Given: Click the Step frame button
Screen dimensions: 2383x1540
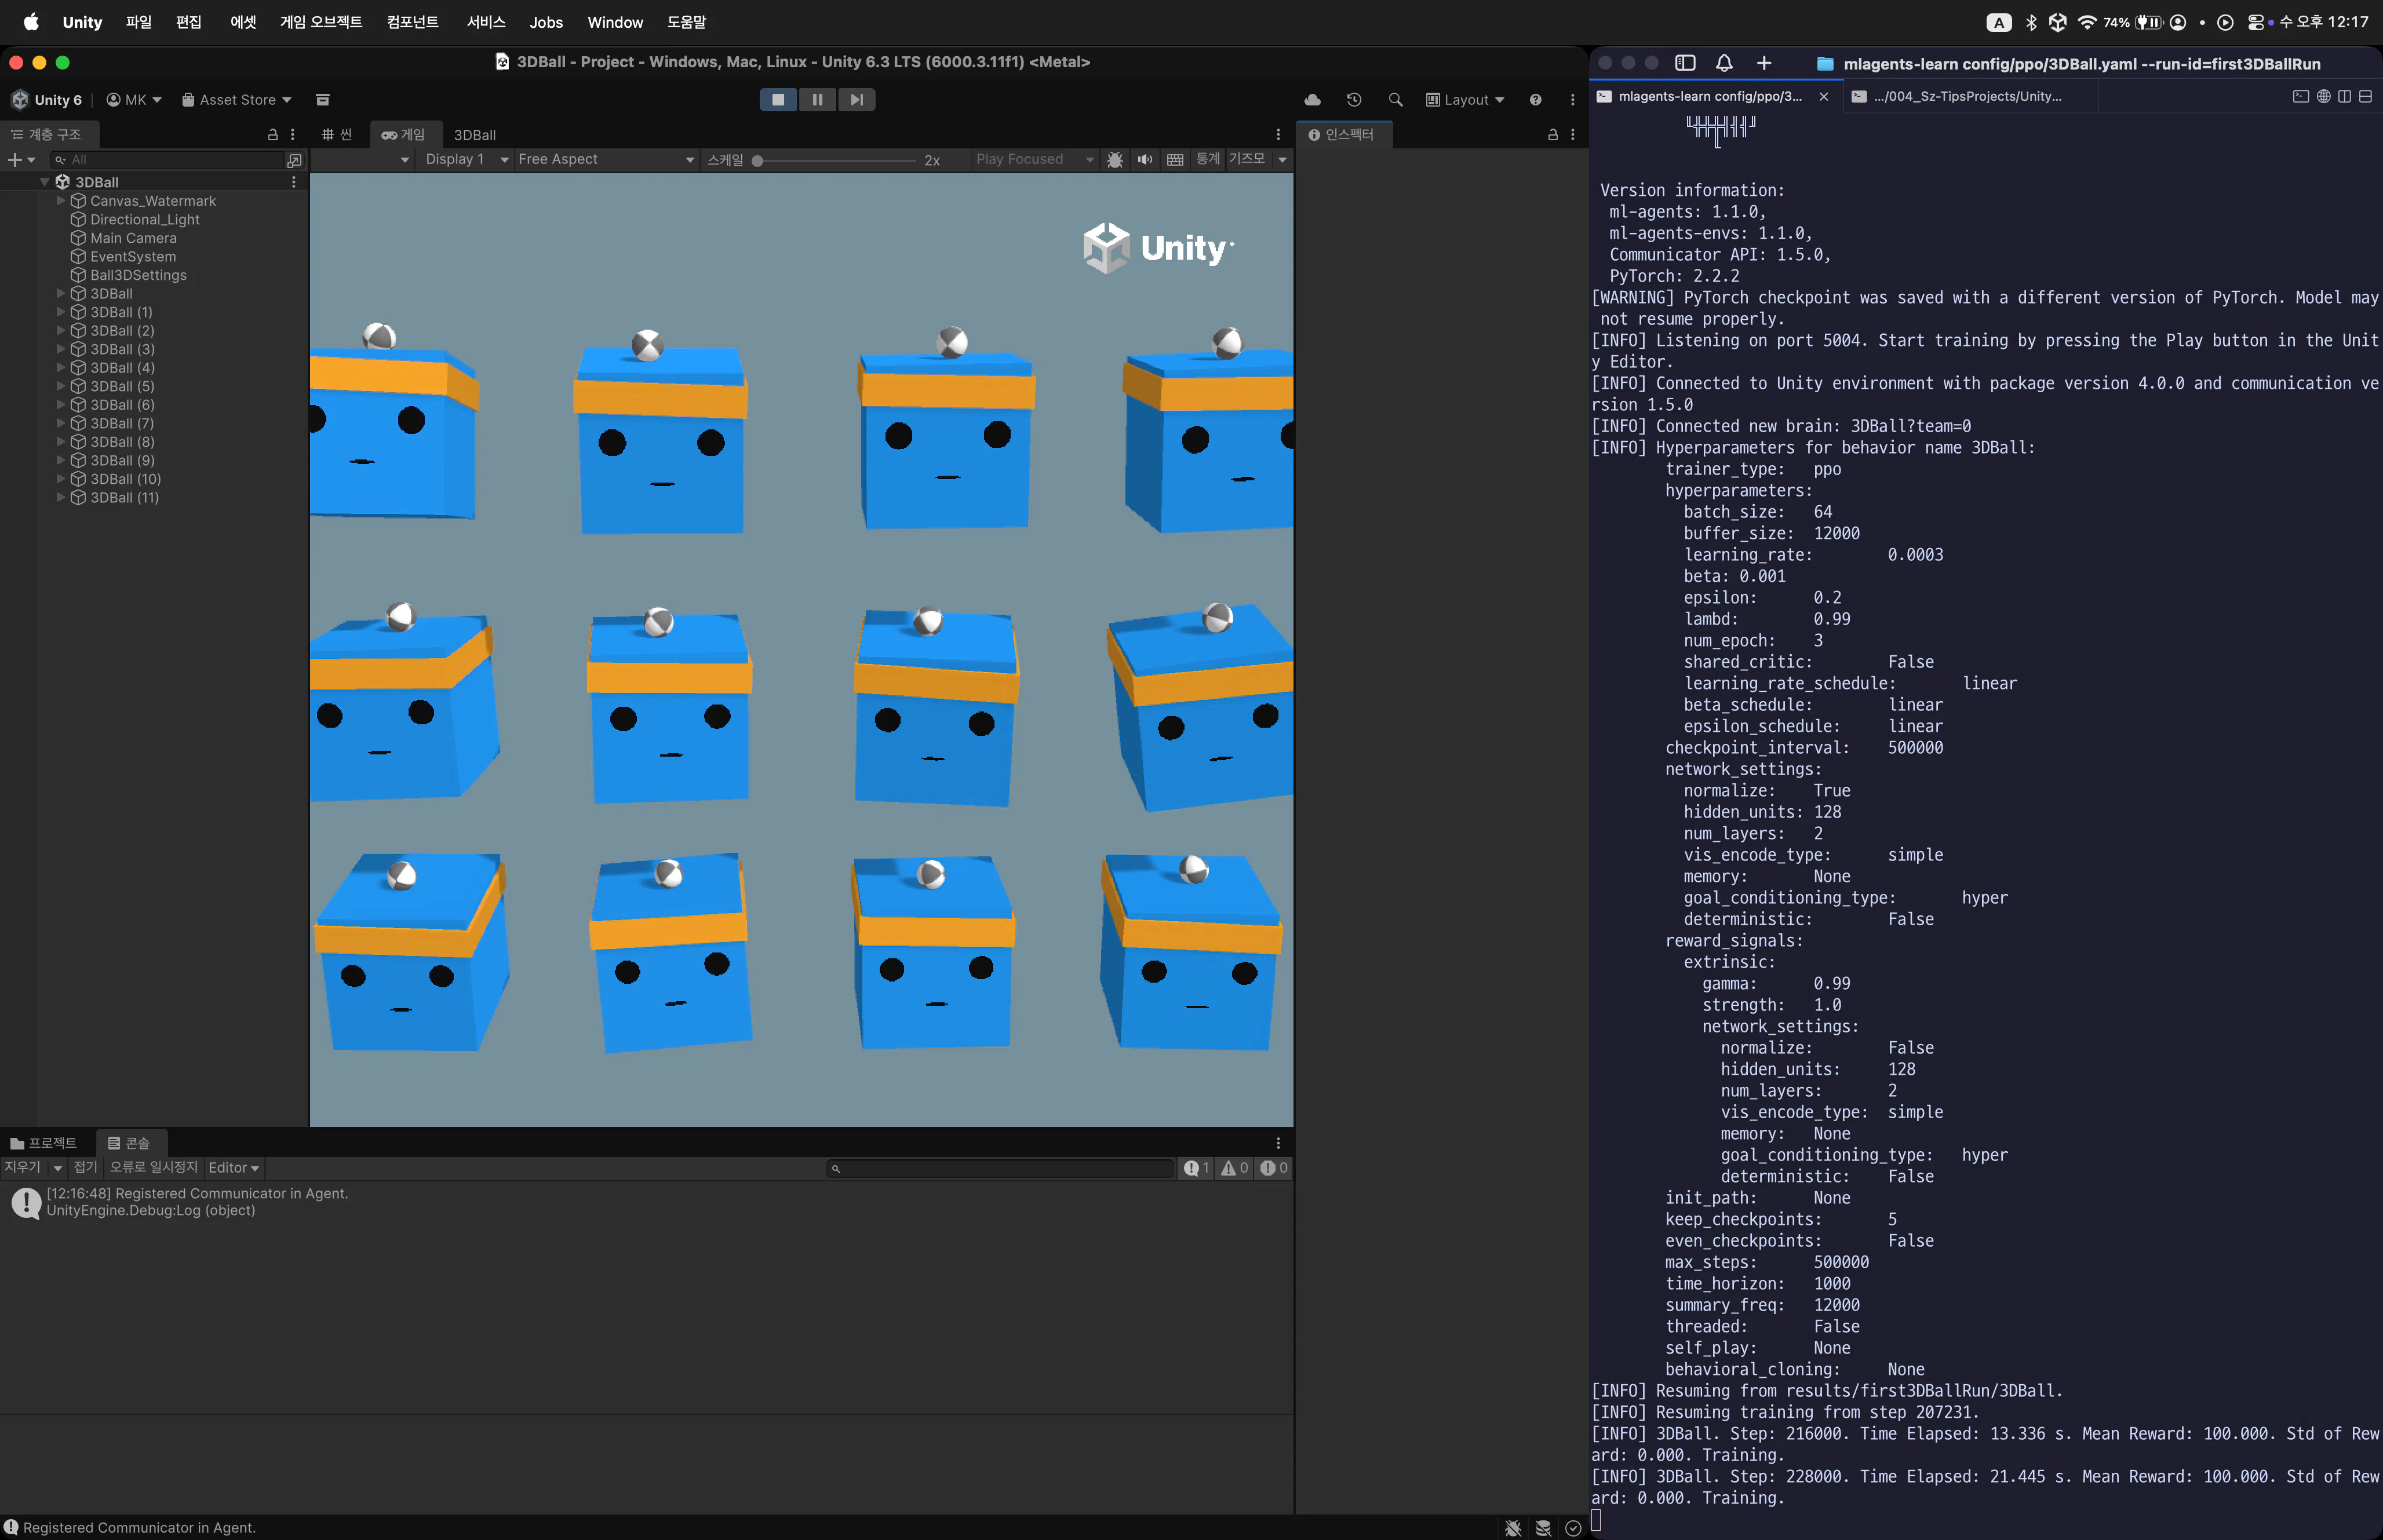Looking at the screenshot, I should 856,99.
